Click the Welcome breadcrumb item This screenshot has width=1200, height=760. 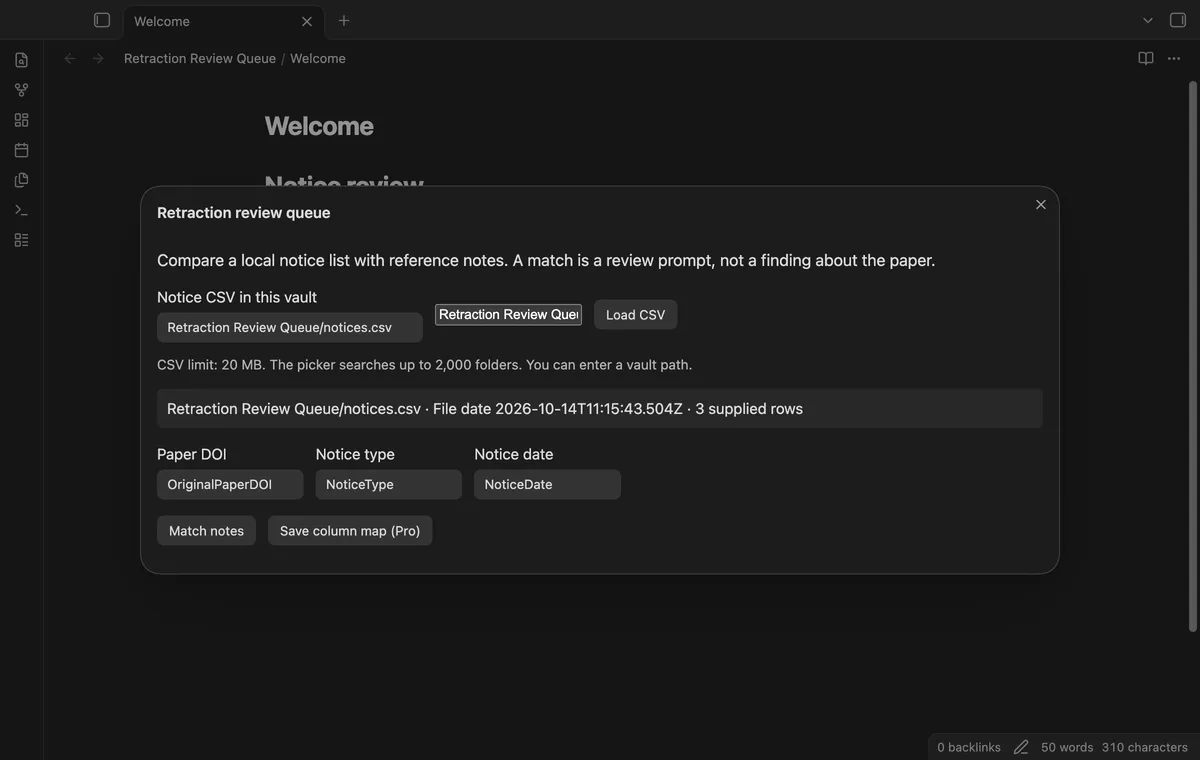[x=318, y=58]
